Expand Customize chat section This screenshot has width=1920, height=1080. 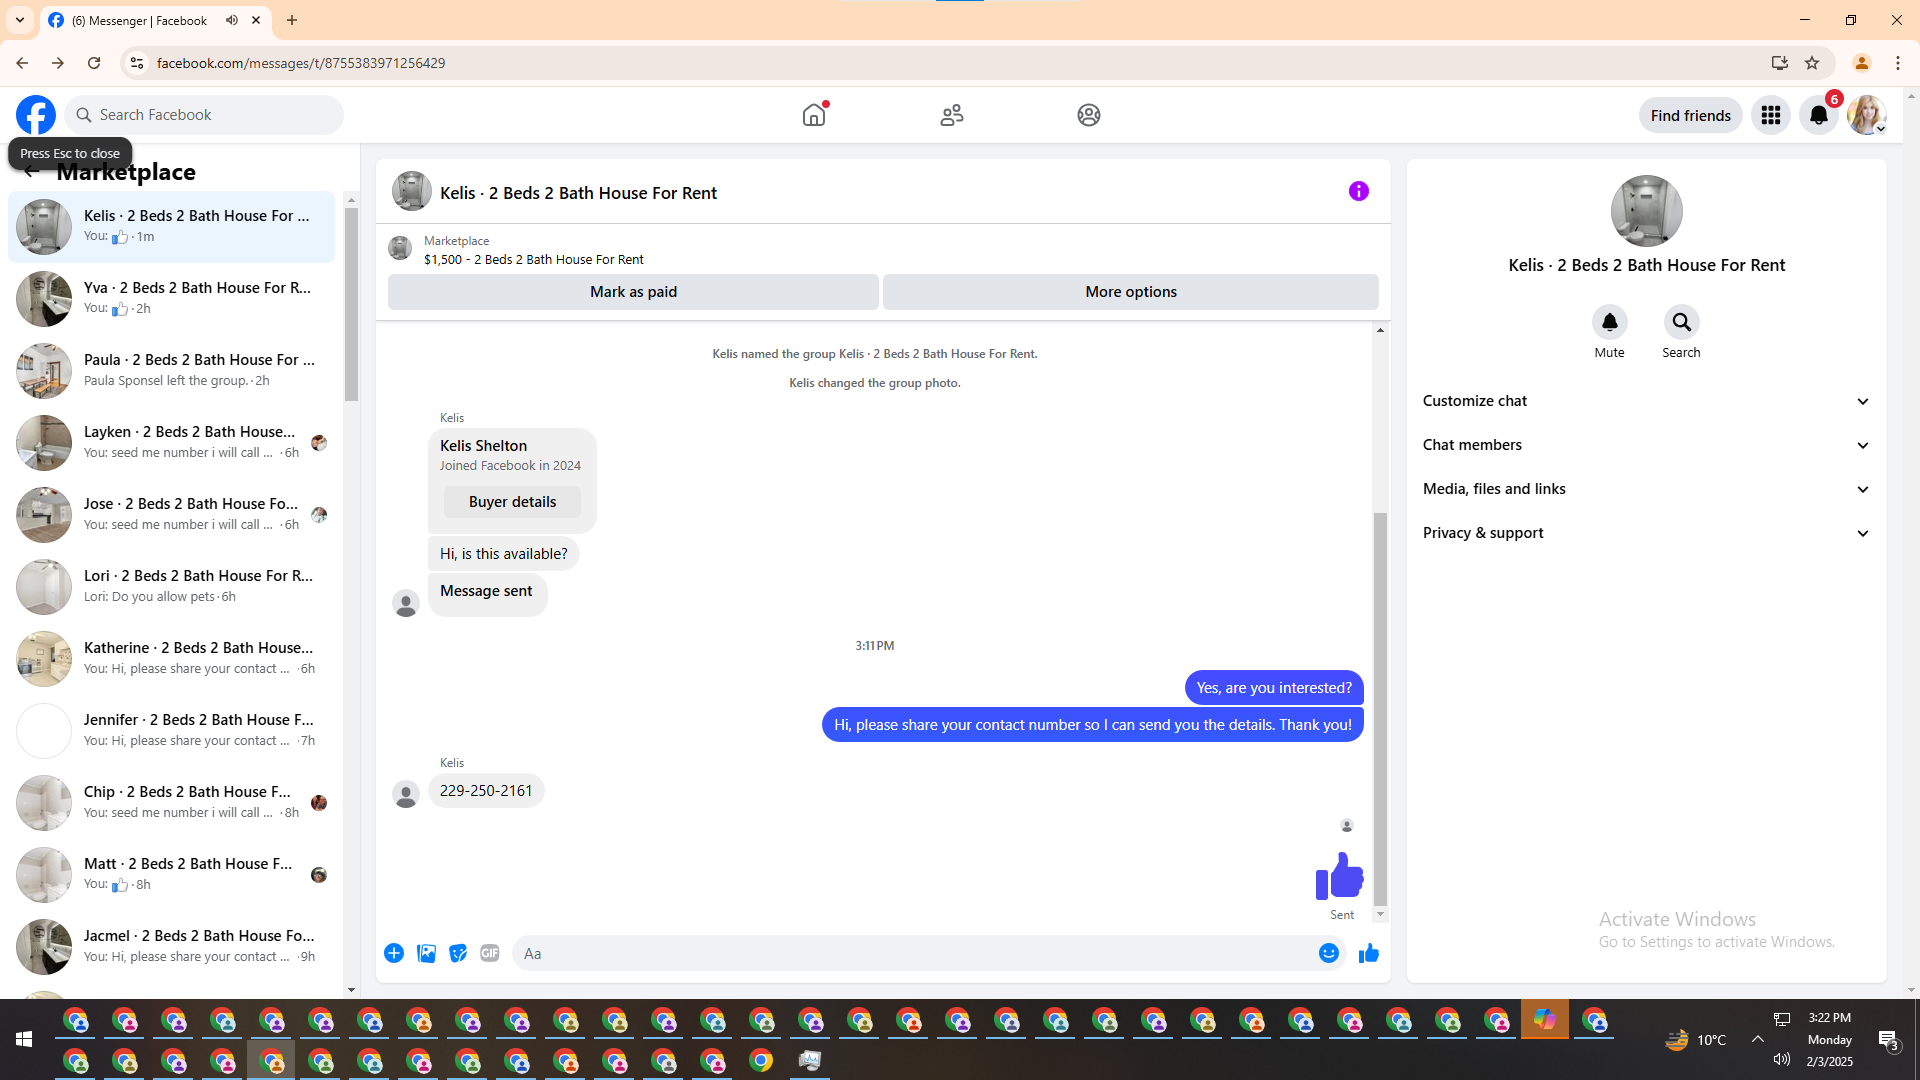[1646, 401]
